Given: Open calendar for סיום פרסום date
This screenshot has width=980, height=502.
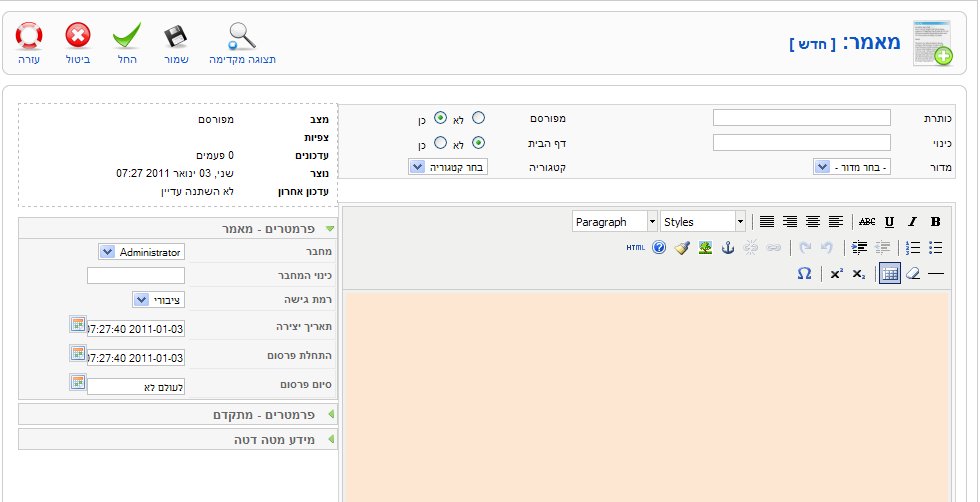Looking at the screenshot, I should pyautogui.click(x=77, y=382).
